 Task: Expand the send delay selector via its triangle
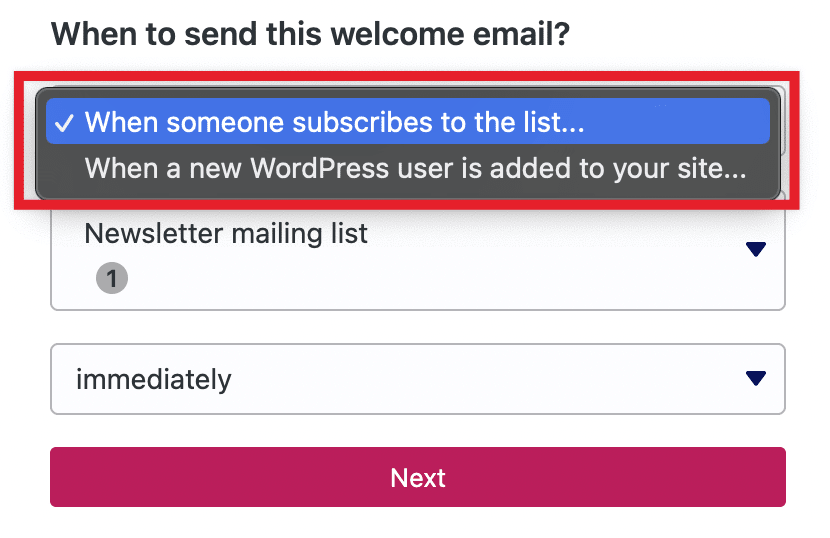755,378
